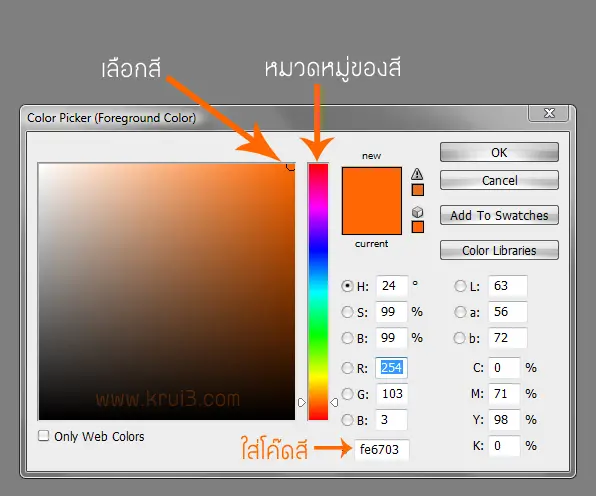Click the brightness B field showing 99
Screen dimensions: 596x496
(392, 338)
